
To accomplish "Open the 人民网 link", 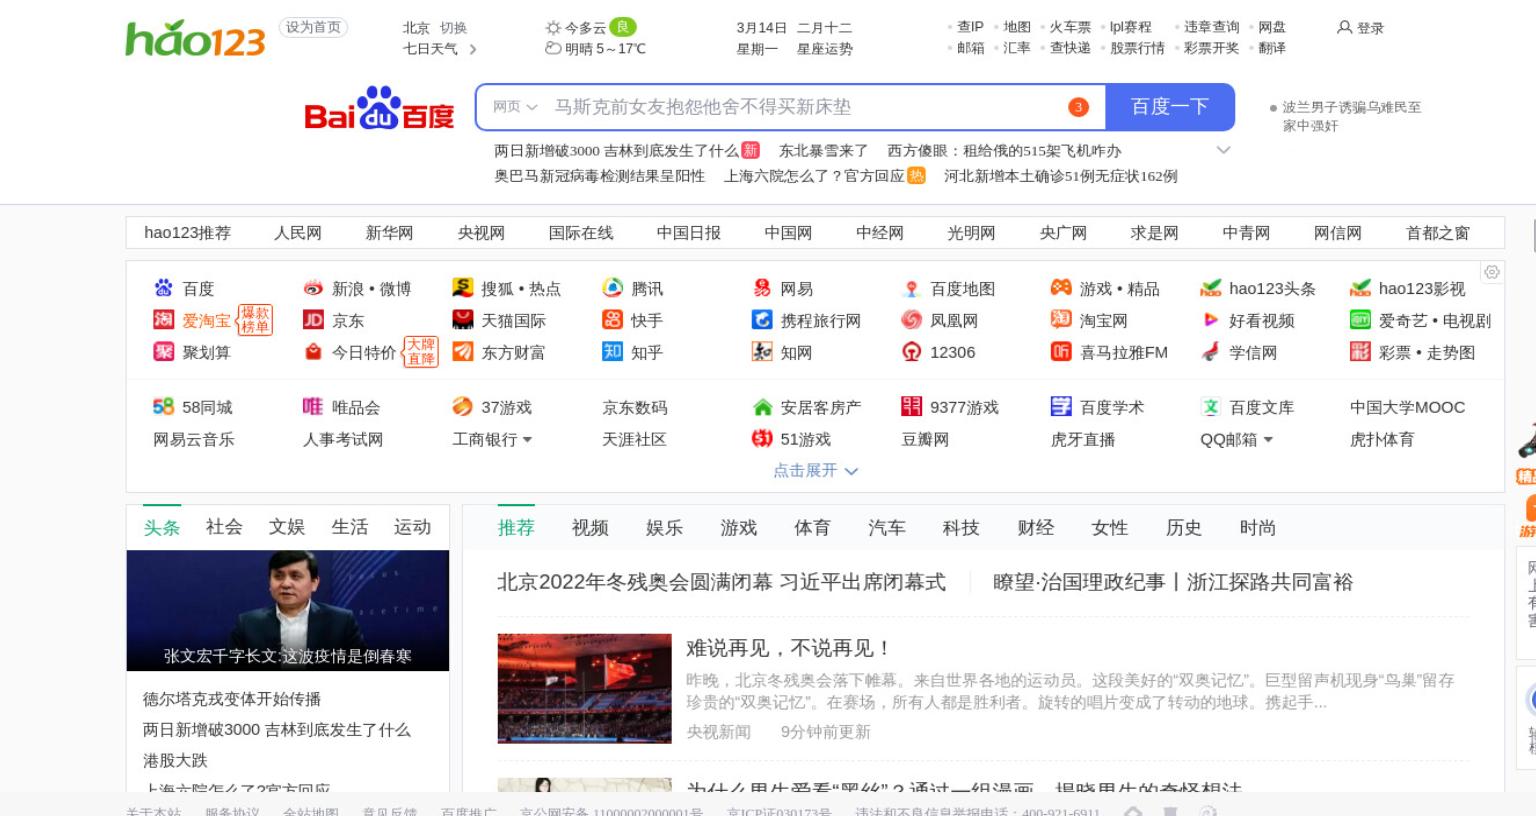I will (x=298, y=233).
